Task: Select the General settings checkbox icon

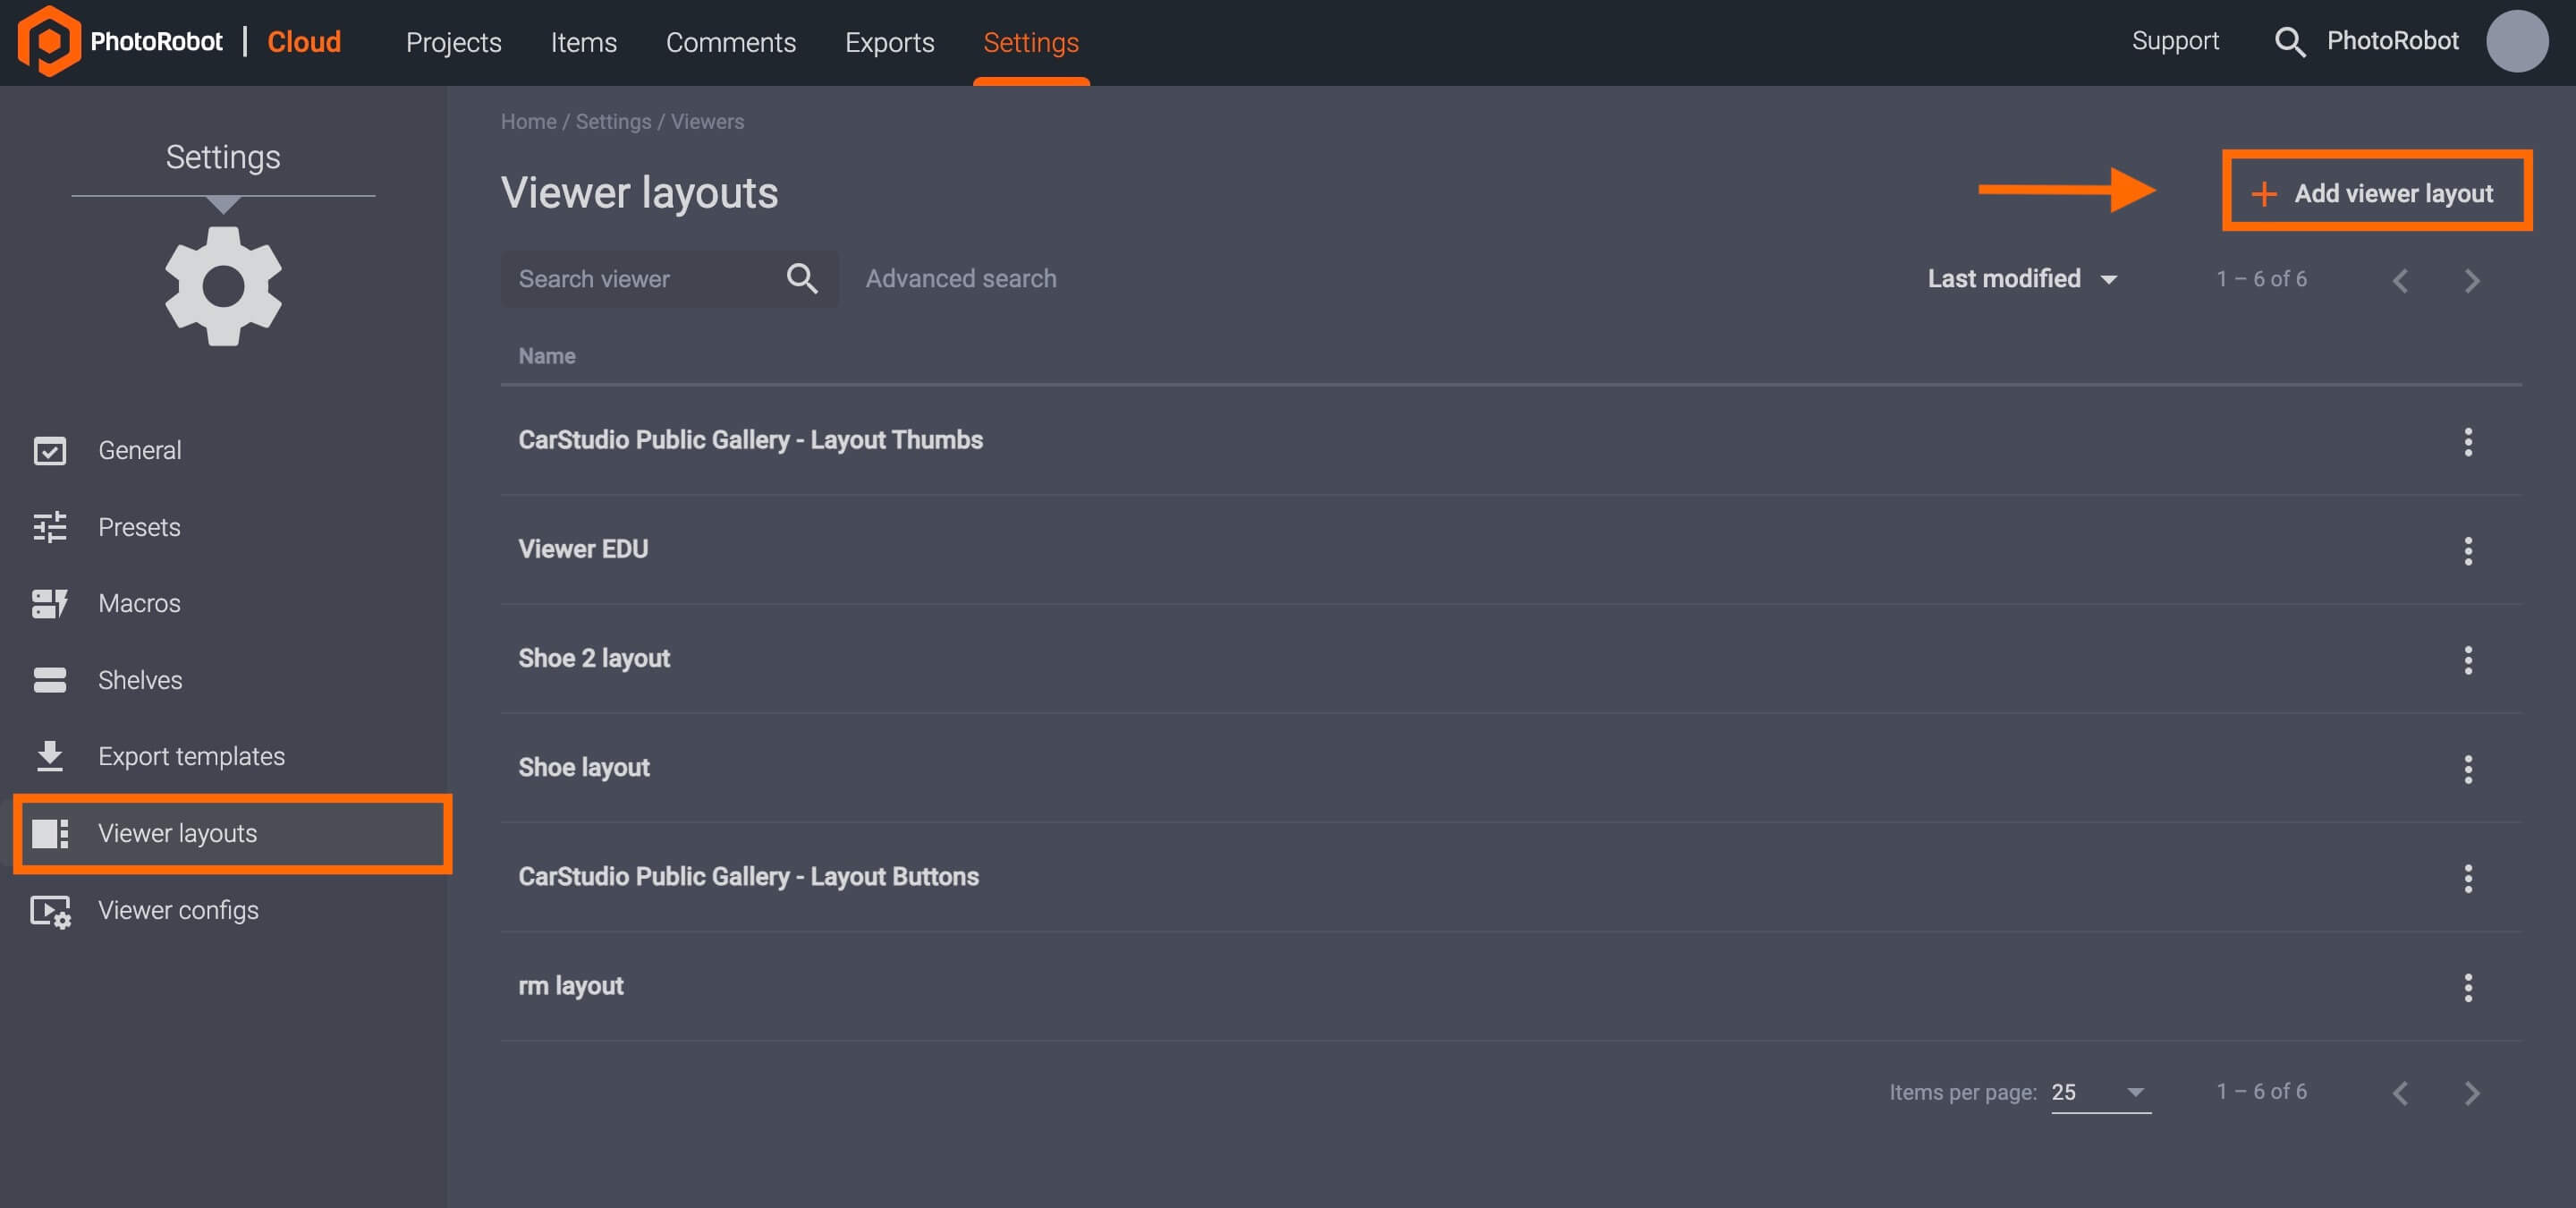Action: 51,451
